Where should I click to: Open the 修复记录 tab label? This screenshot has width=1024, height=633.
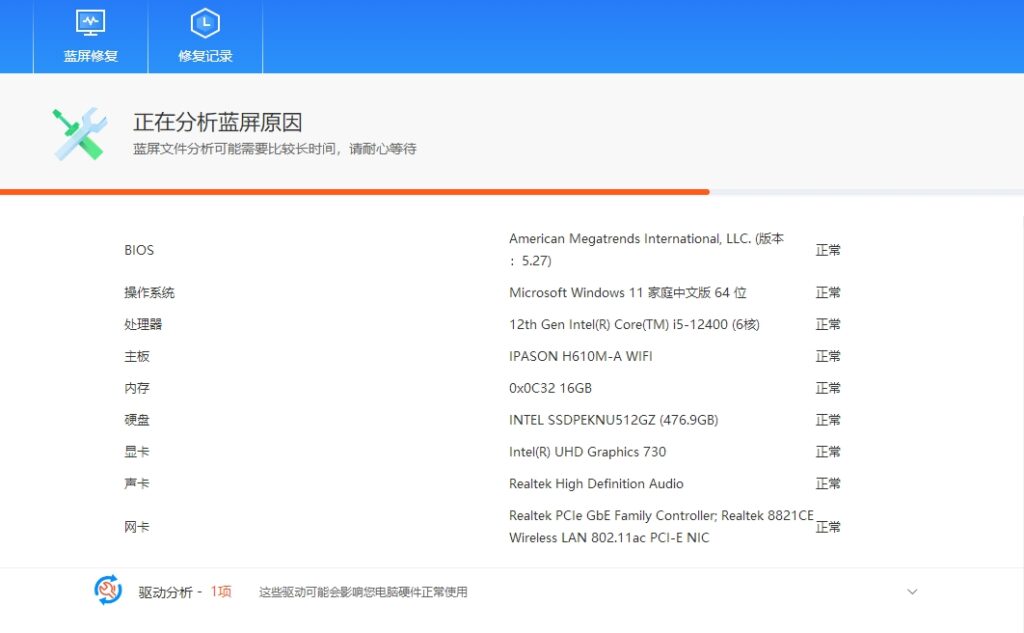[x=205, y=56]
